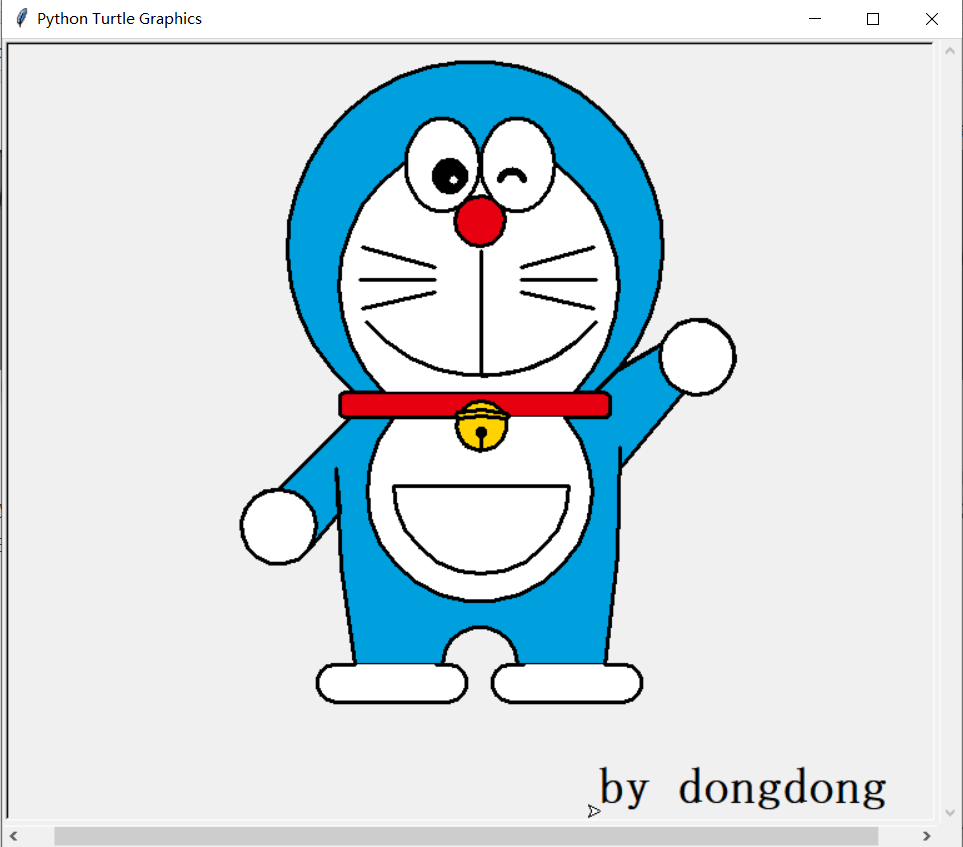Click the vertical scrollbar down arrow
963x847 pixels.
[x=950, y=812]
